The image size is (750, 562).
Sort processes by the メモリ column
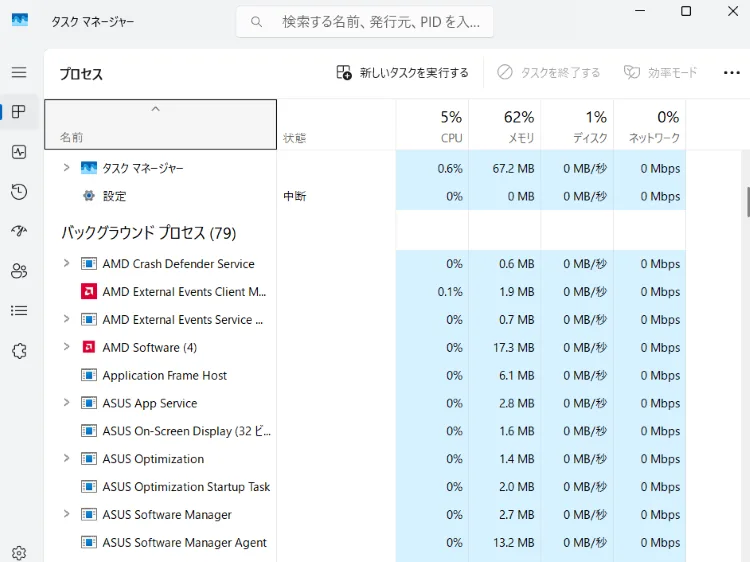(505, 126)
